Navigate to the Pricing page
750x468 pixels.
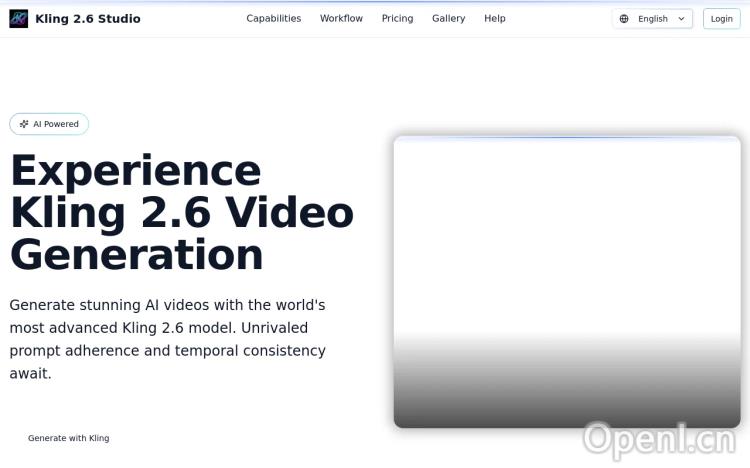click(397, 19)
